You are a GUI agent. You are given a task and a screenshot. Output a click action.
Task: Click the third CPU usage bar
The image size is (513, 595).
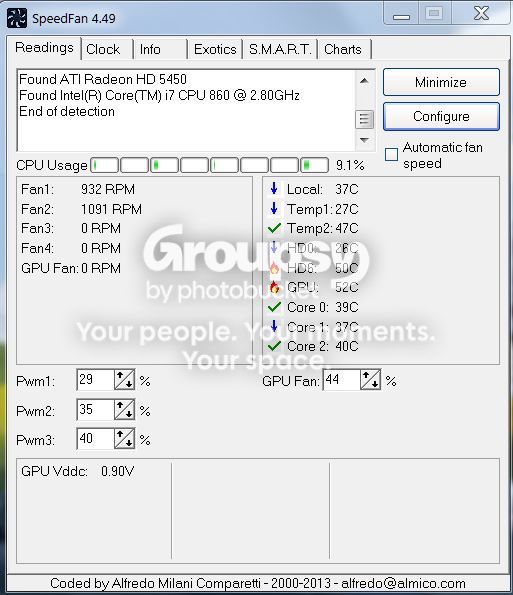164,165
